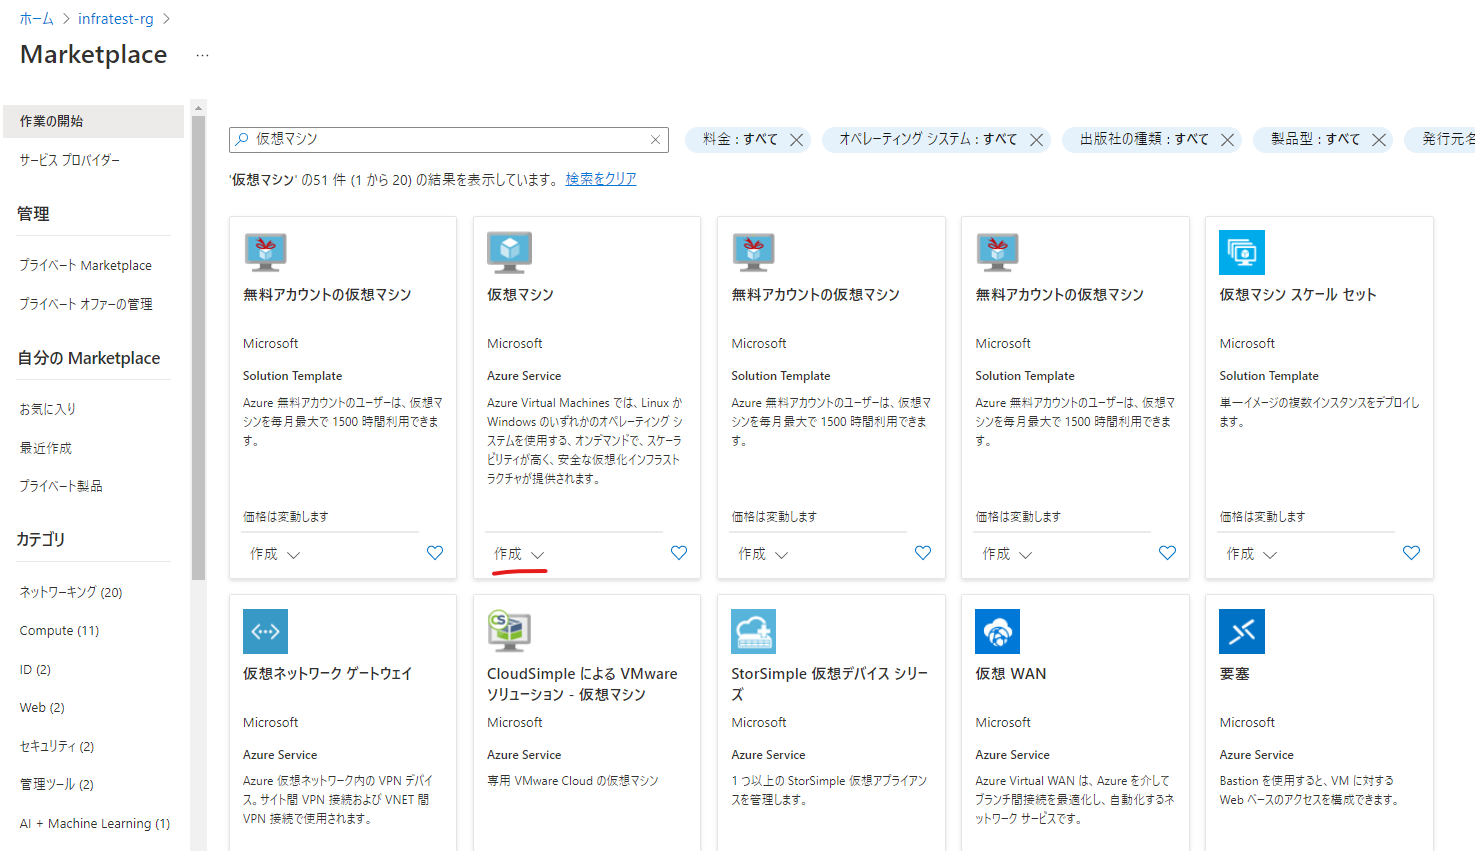This screenshot has width=1475, height=851.
Task: Click the description starting 1 つ以上の StorSimple
Action: point(829,790)
